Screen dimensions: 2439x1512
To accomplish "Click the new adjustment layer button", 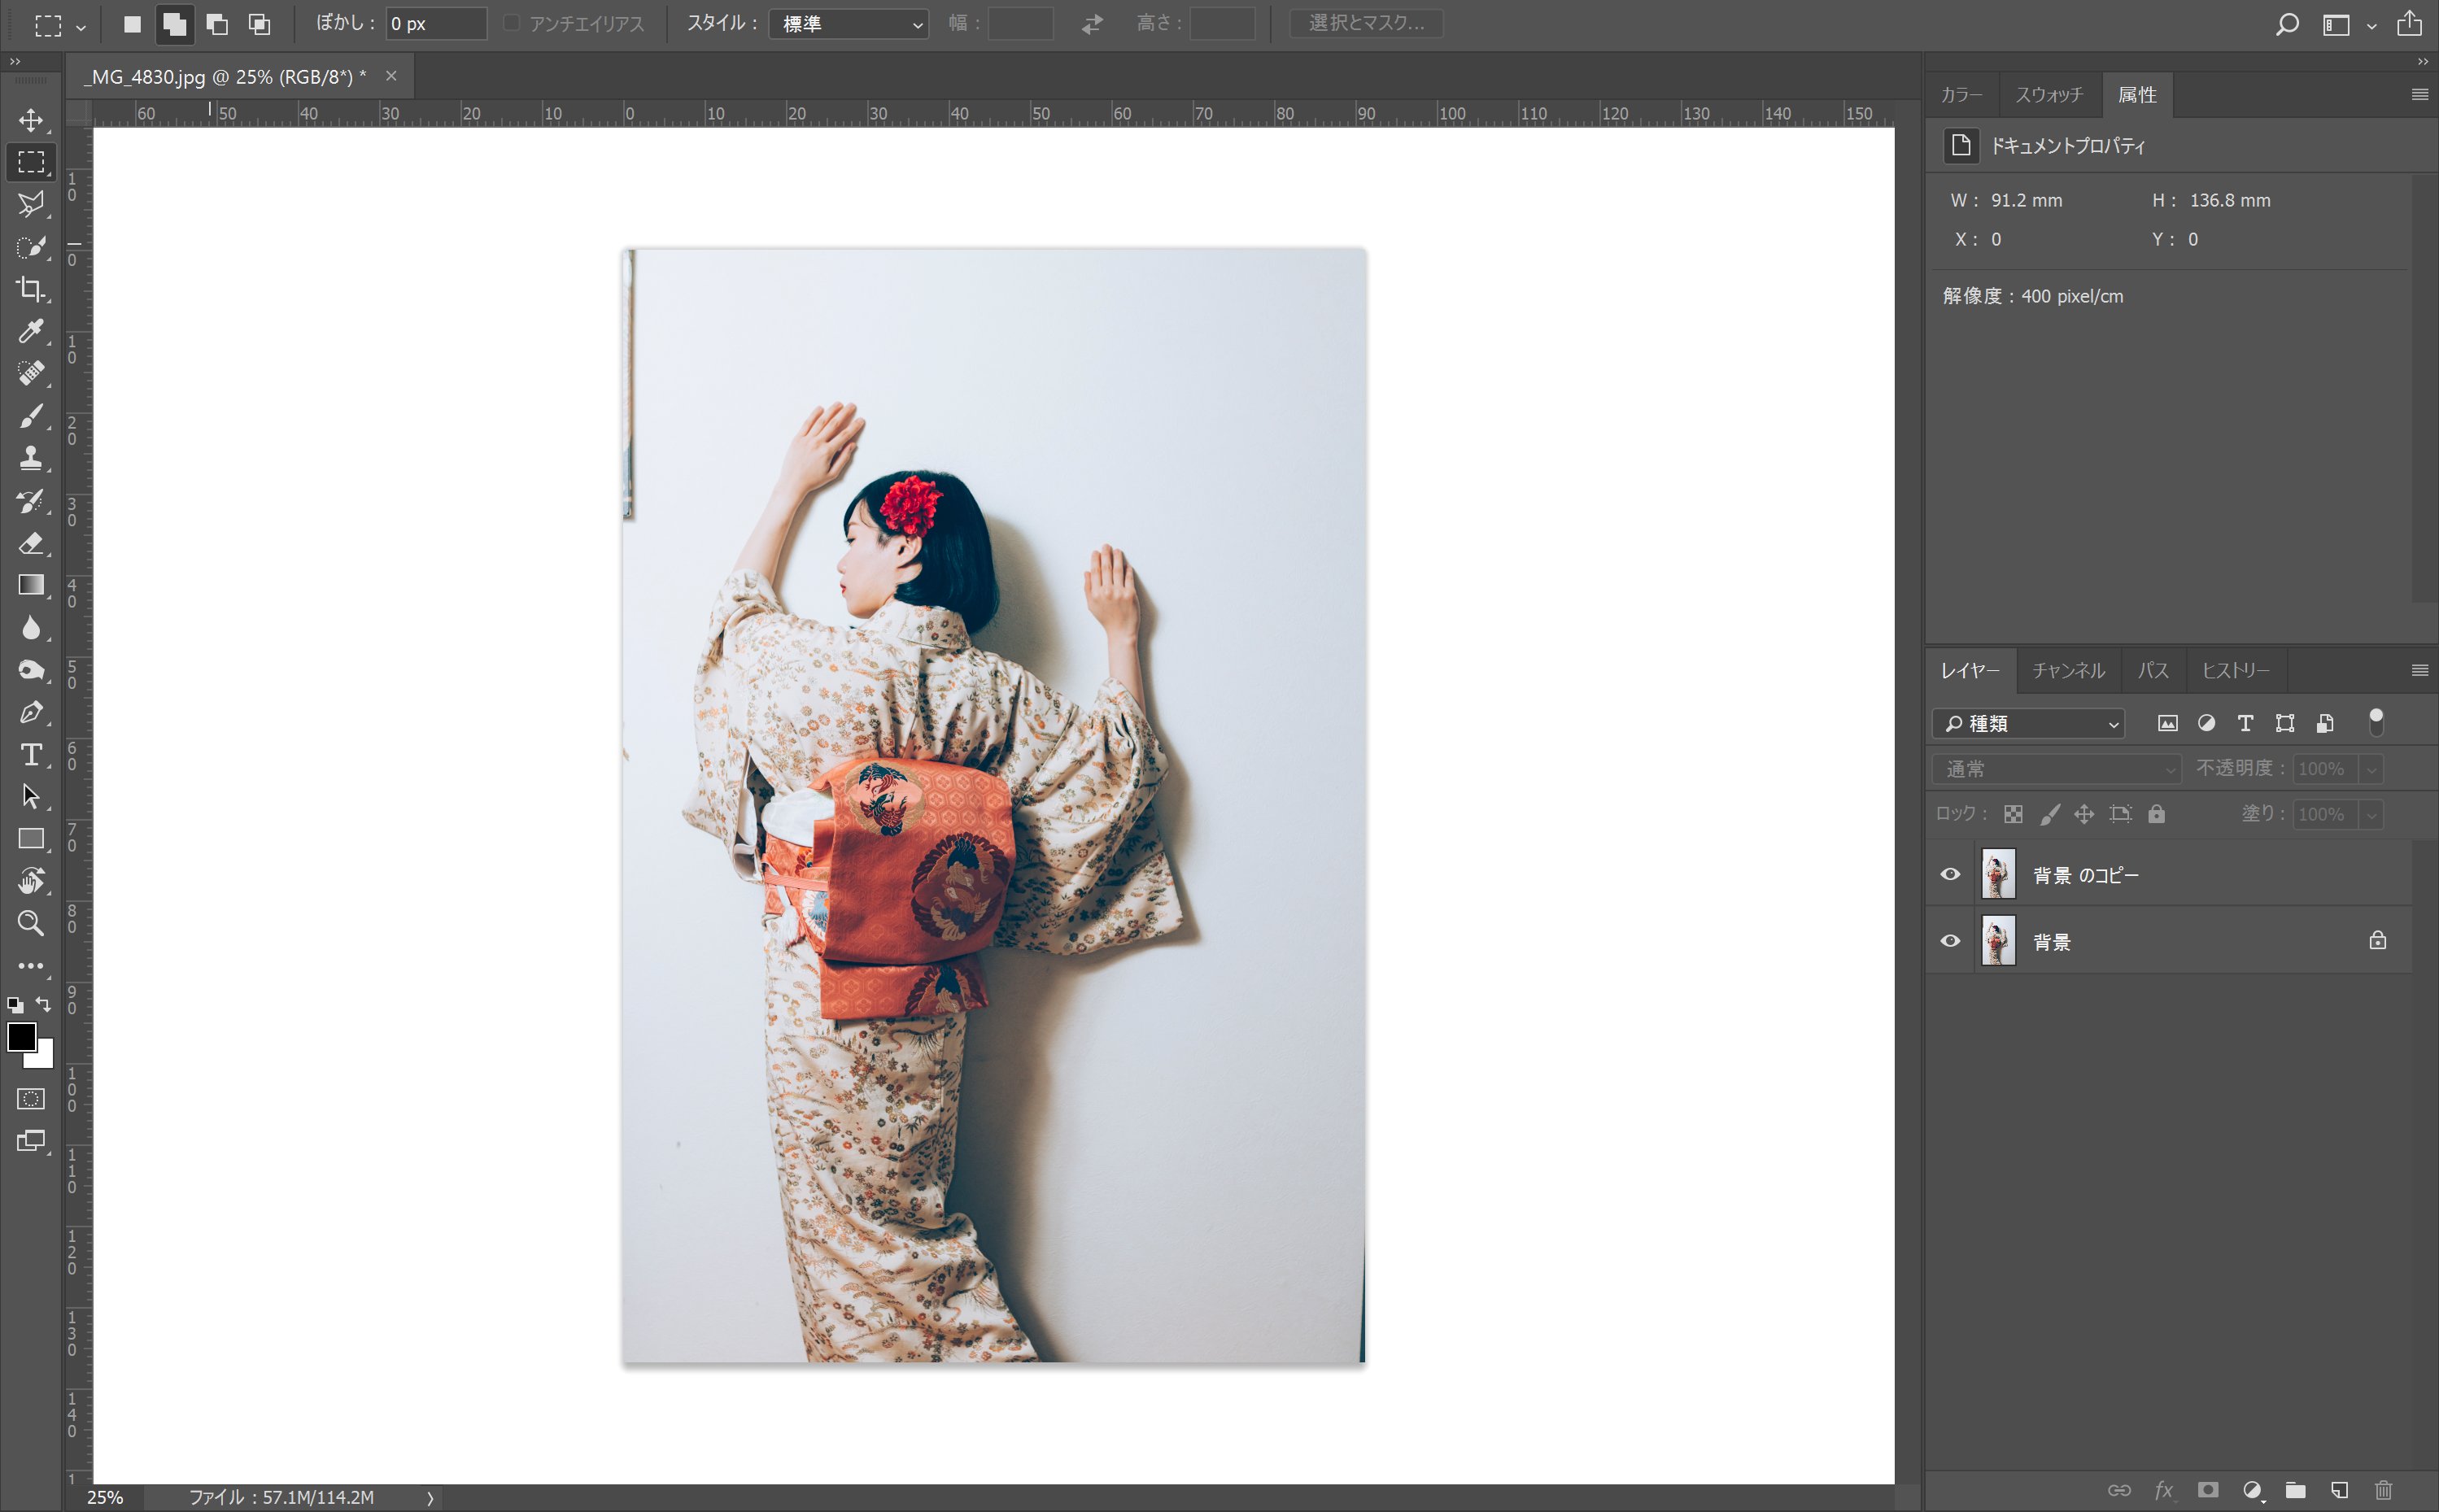I will 2252,1490.
